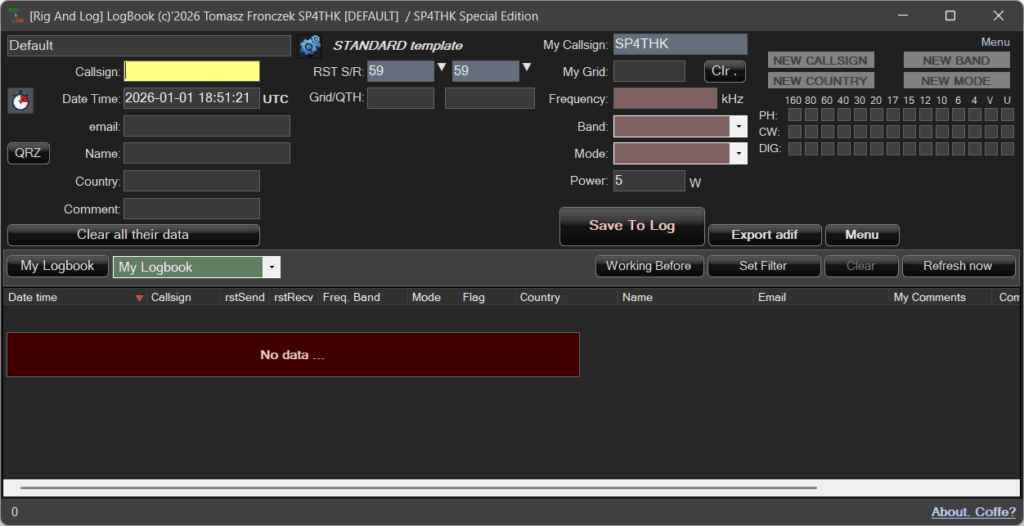Click the app icon in the title bar
The image size is (1024, 526).
(x=15, y=16)
